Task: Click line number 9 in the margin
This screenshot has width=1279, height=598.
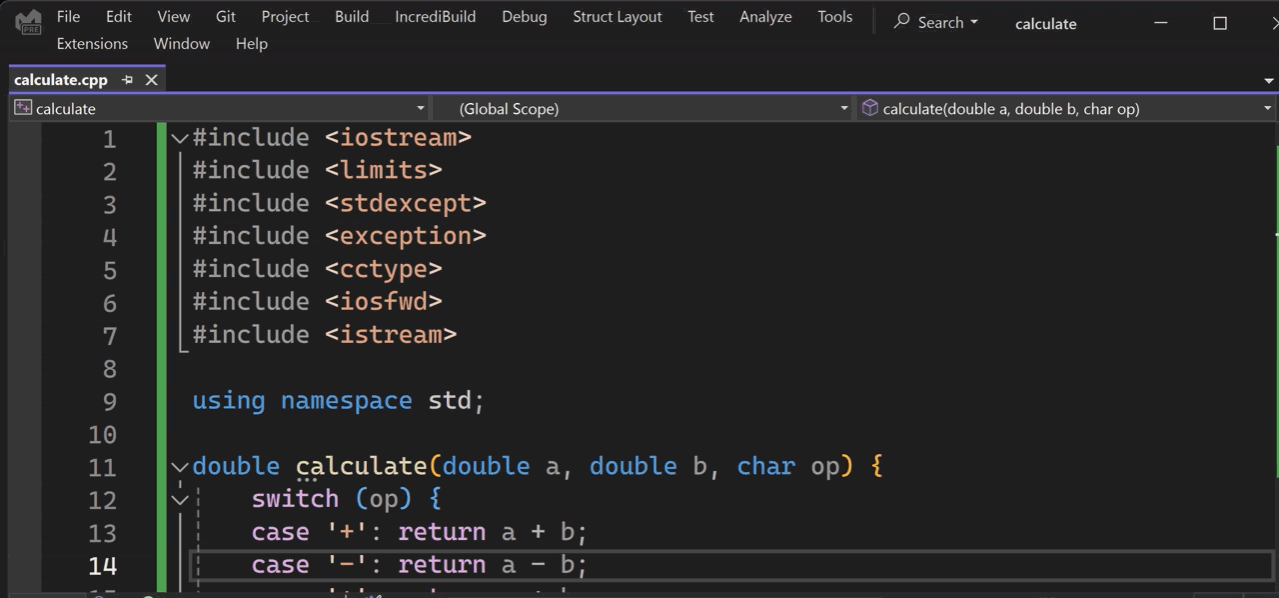Action: click(x=109, y=402)
